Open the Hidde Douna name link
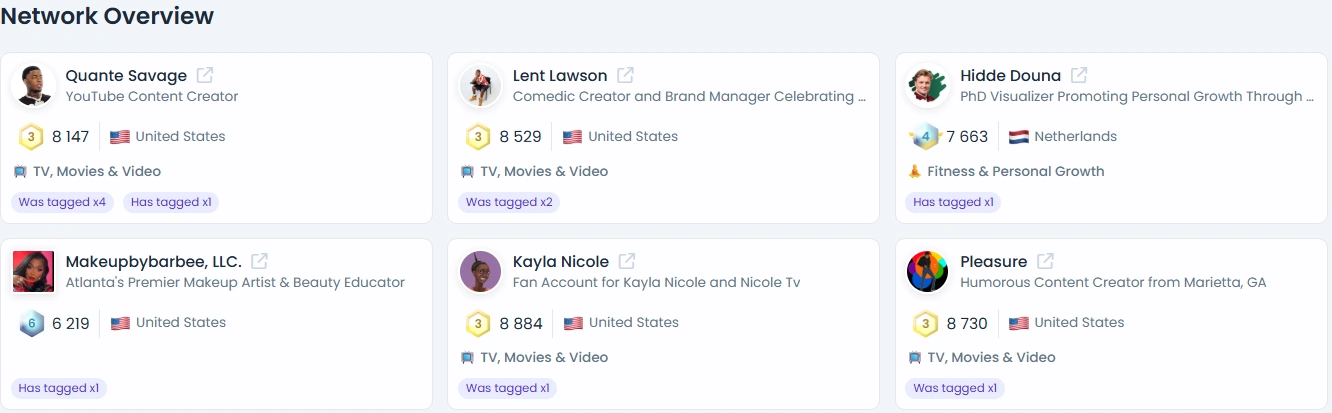 [1010, 75]
